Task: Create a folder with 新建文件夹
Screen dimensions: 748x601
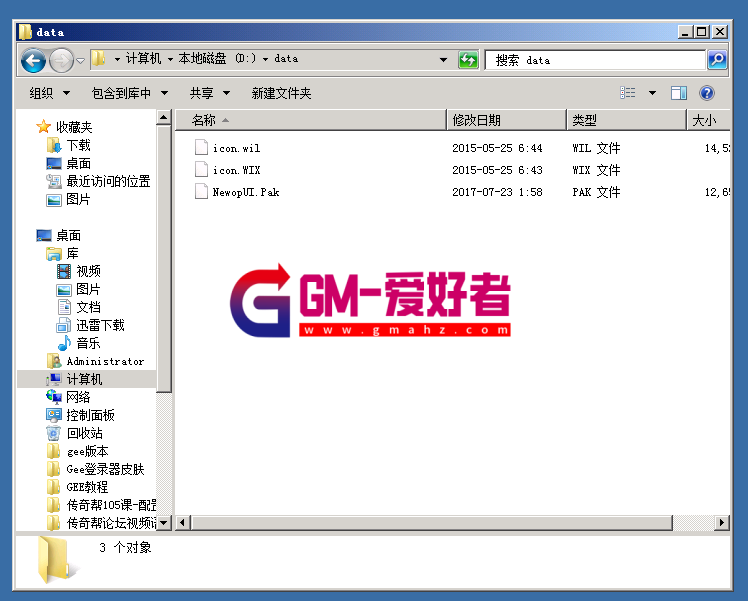Action: point(281,93)
